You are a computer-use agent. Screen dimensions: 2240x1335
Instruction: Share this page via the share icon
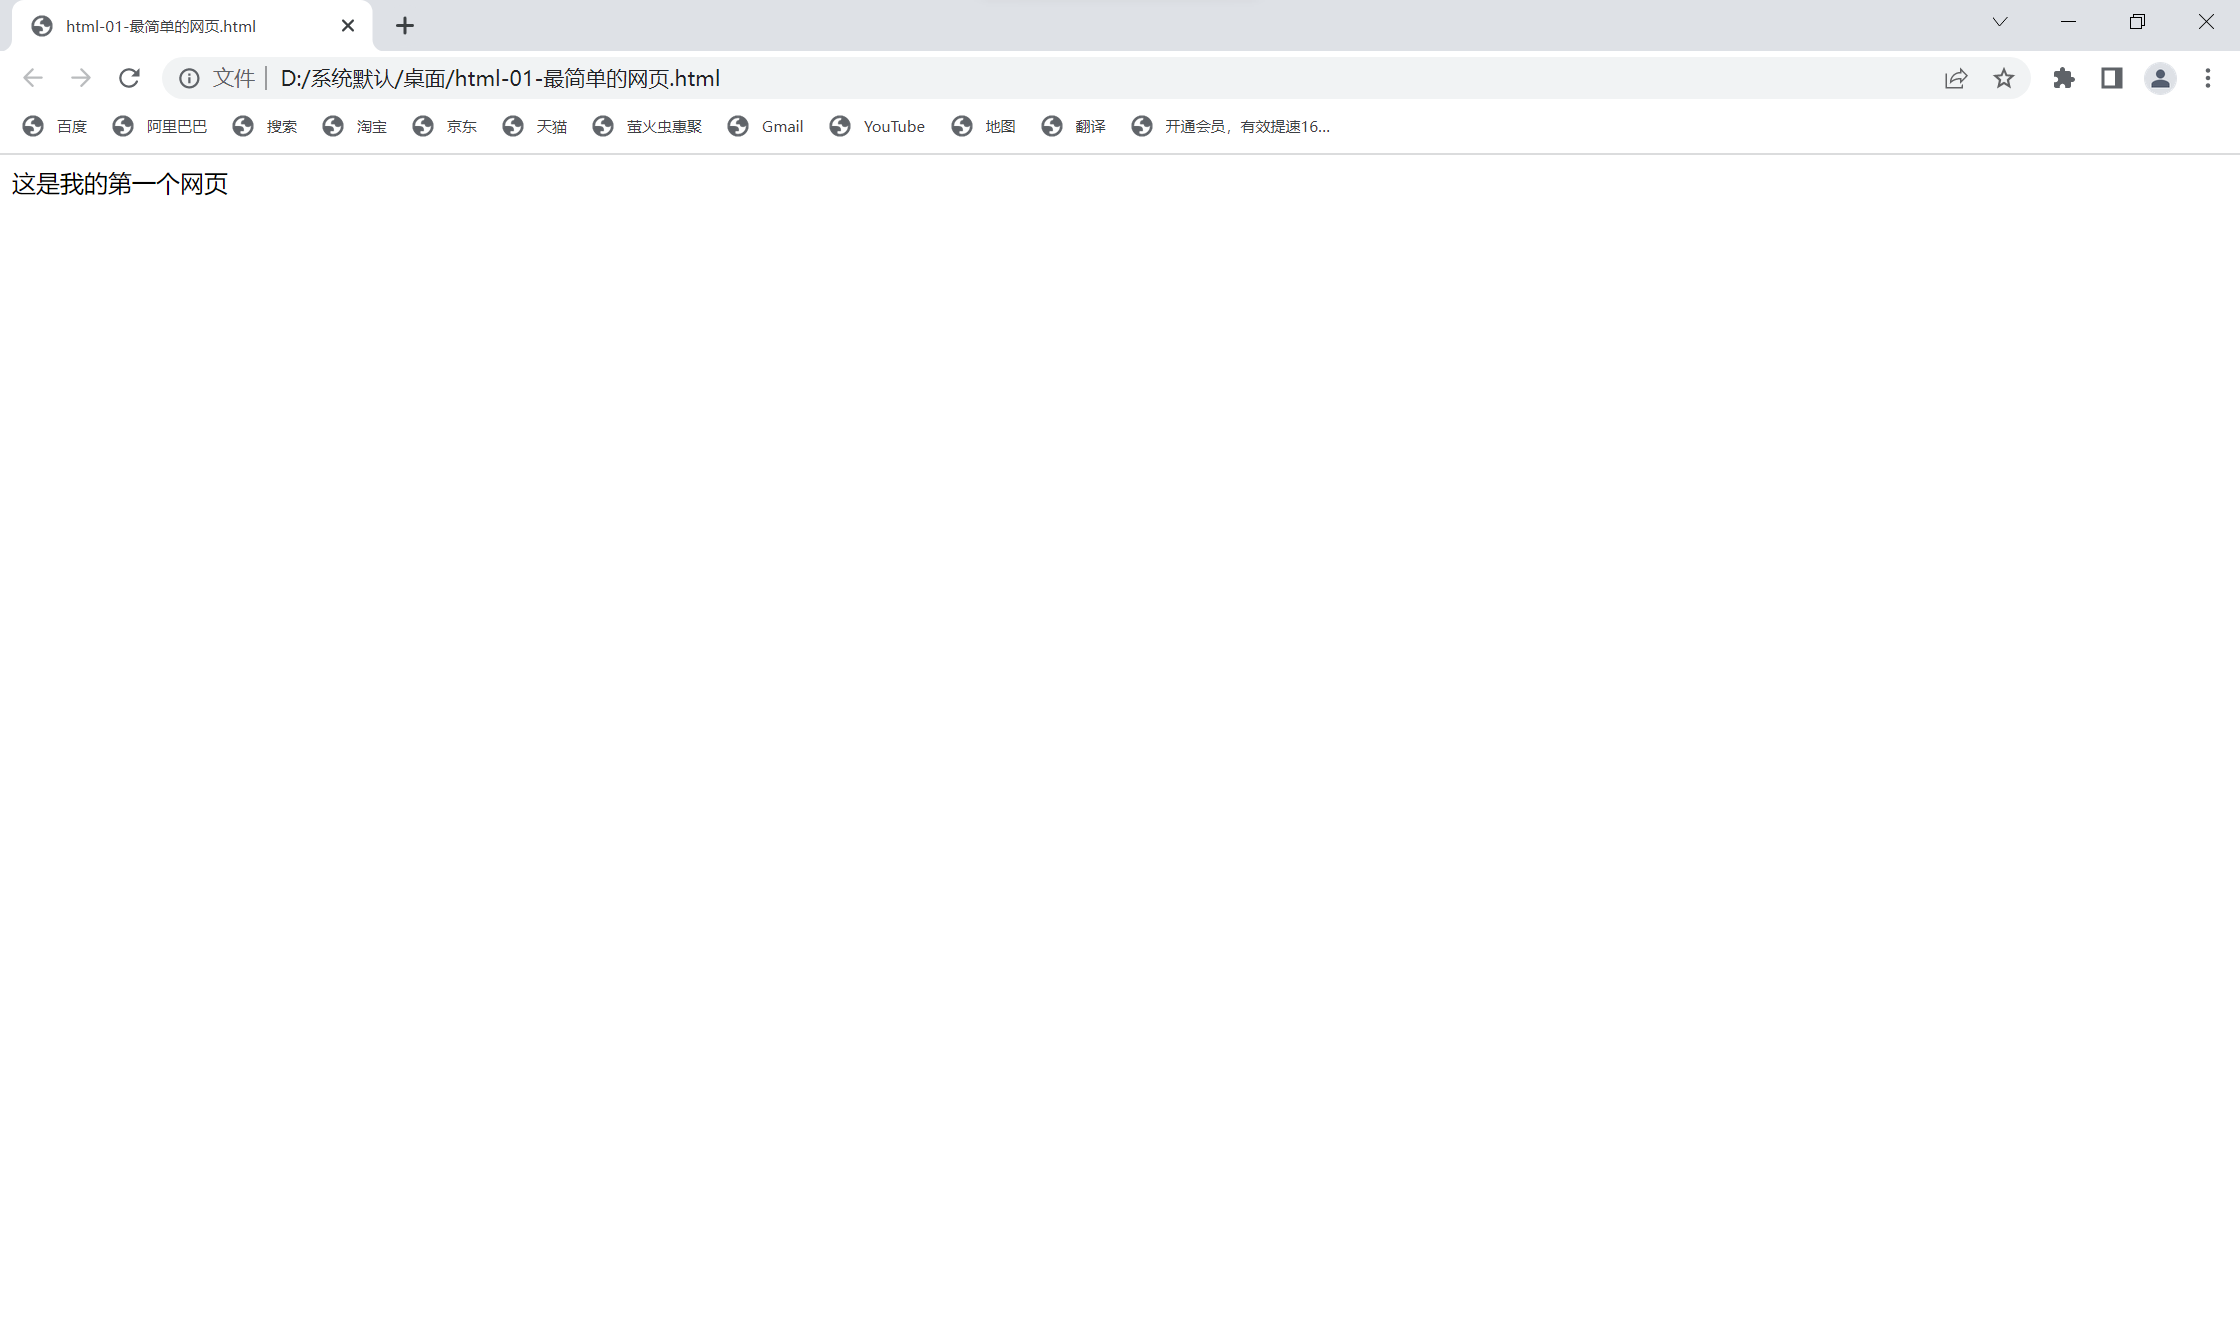tap(1955, 78)
